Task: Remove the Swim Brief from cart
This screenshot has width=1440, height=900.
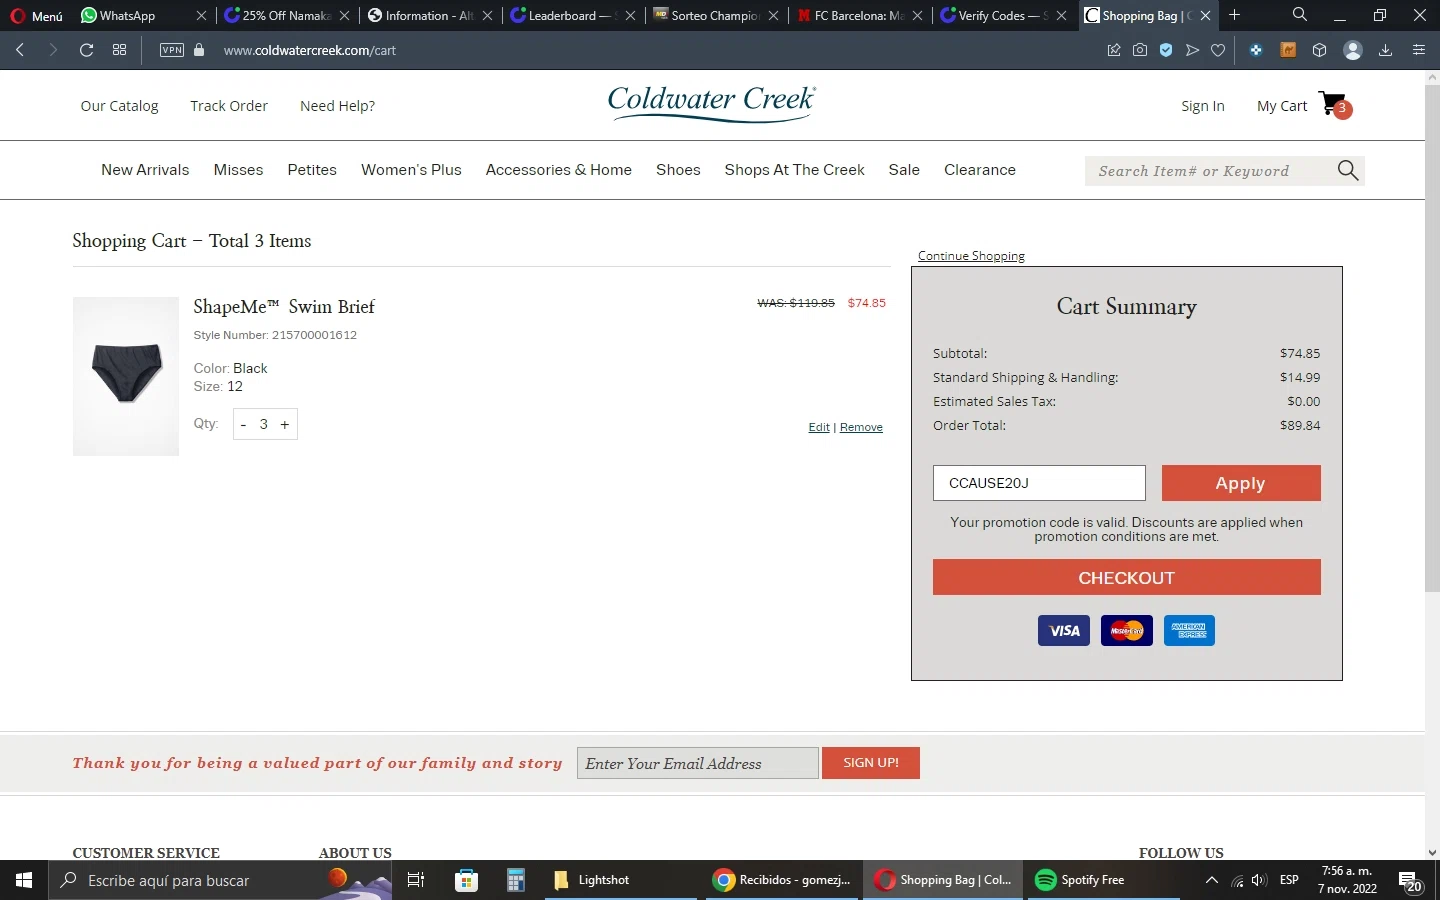Action: (x=861, y=427)
